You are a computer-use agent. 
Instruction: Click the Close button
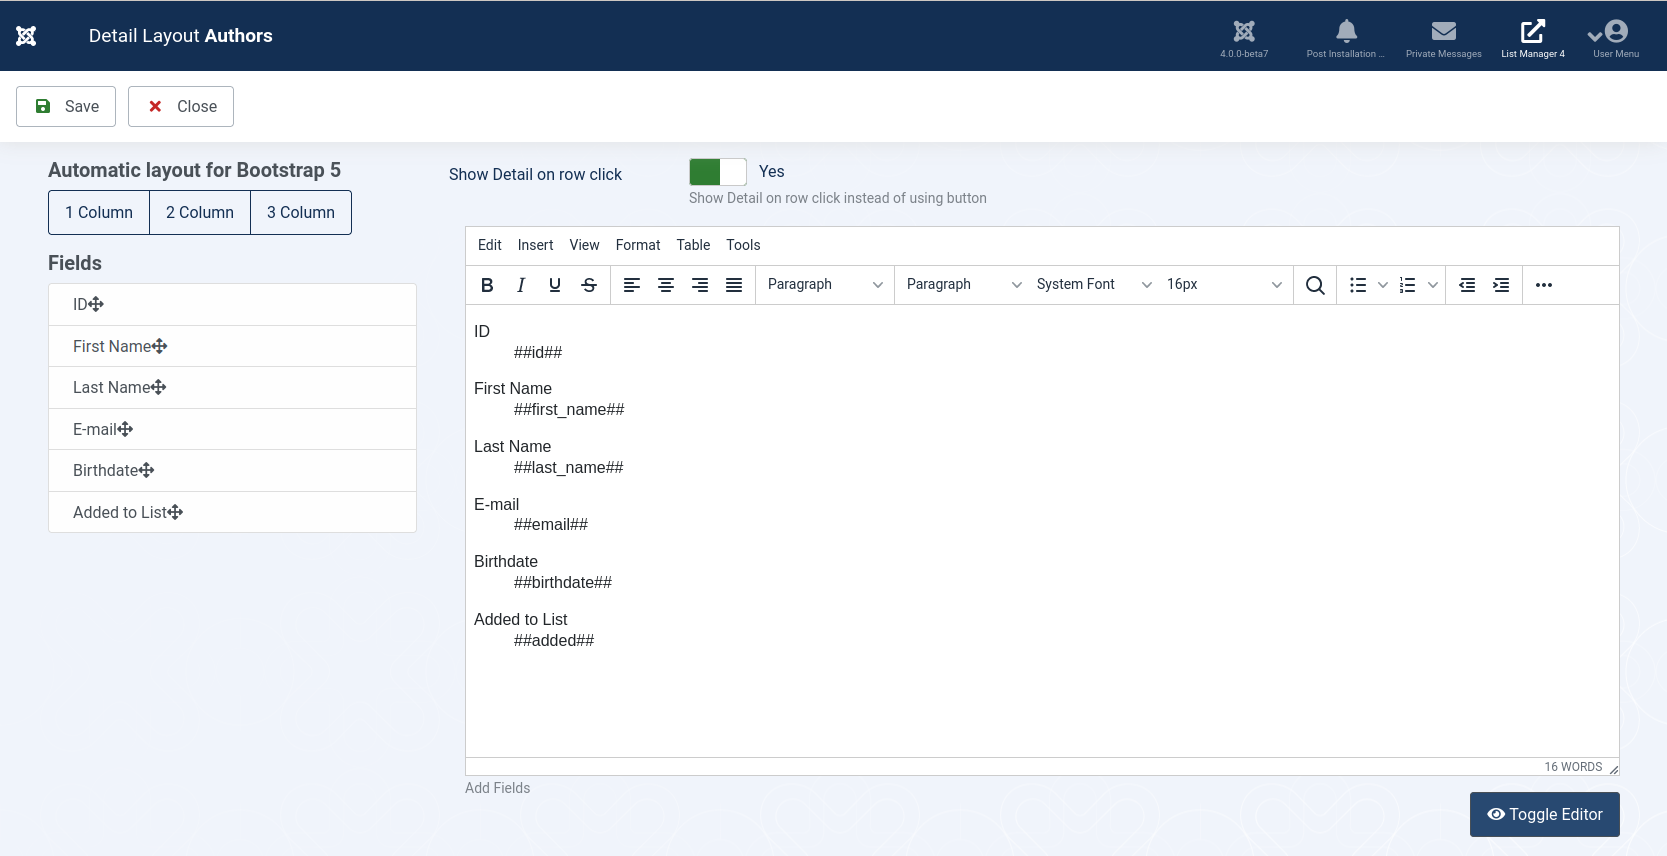point(181,106)
